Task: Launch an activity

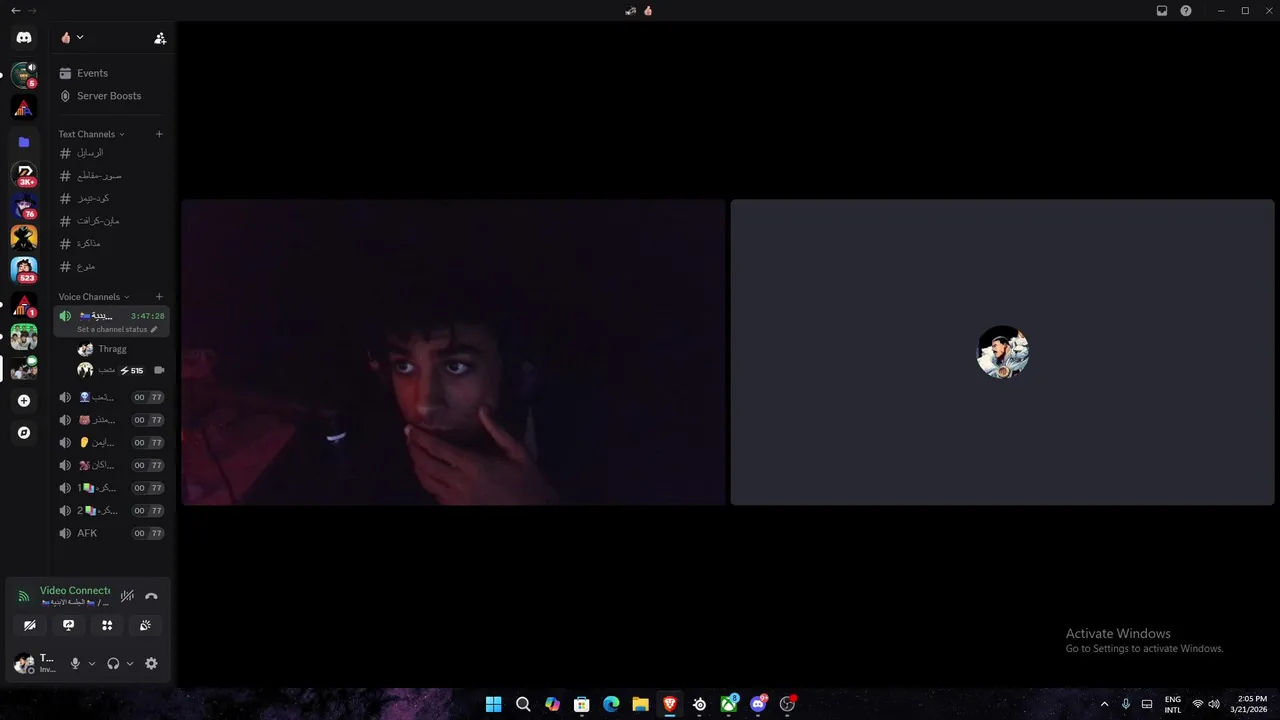Action: pyautogui.click(x=107, y=625)
